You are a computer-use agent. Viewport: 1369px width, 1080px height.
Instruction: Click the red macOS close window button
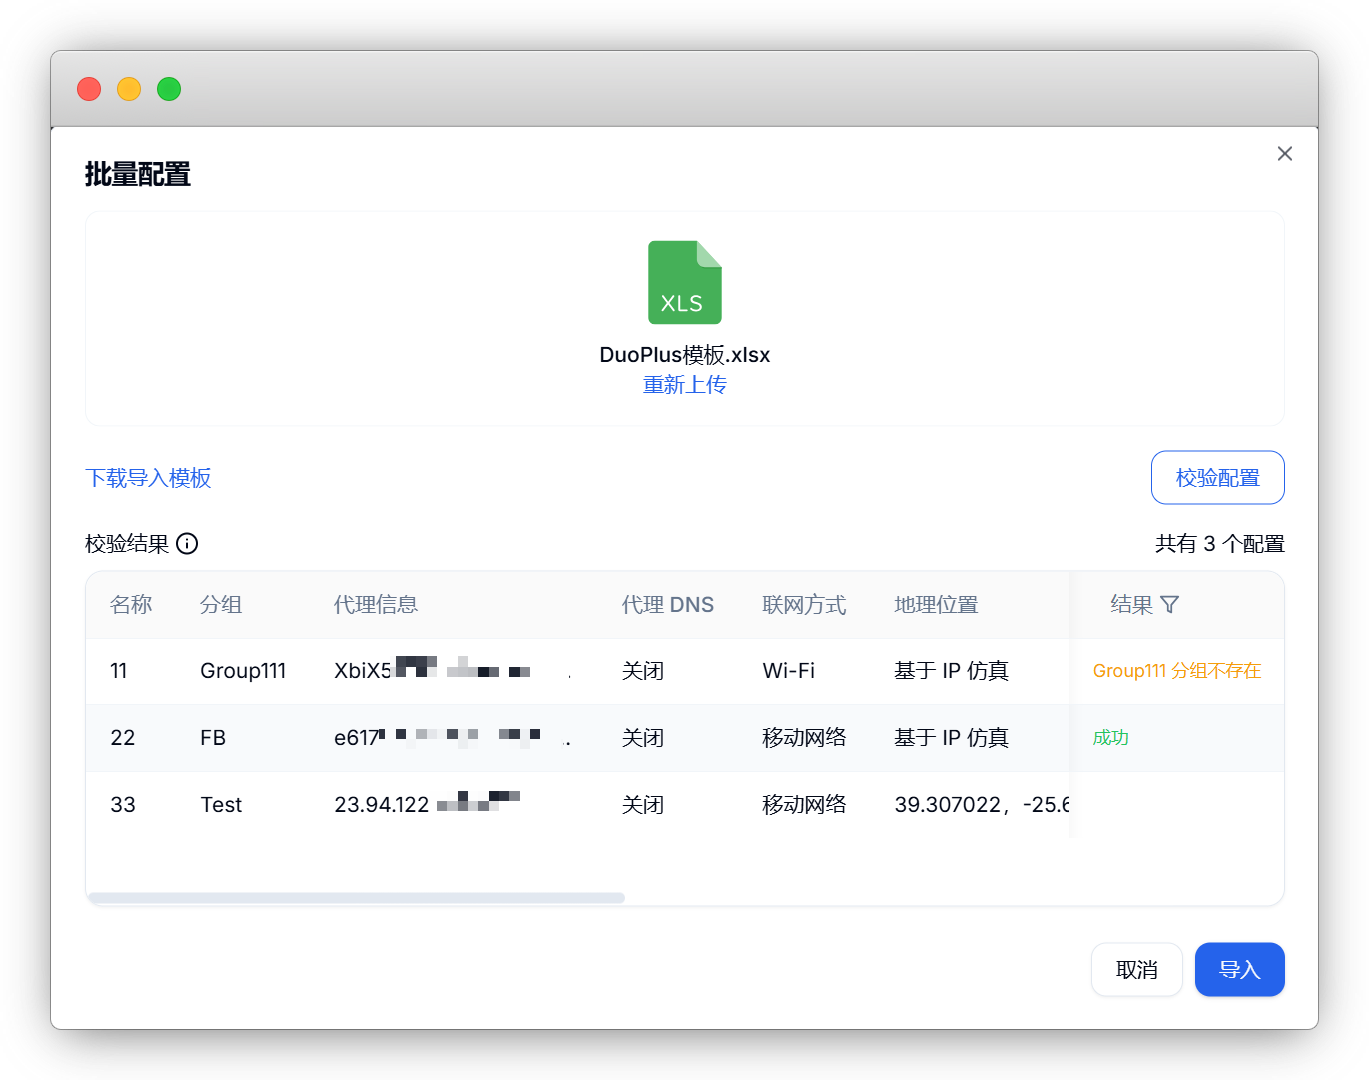(x=89, y=89)
